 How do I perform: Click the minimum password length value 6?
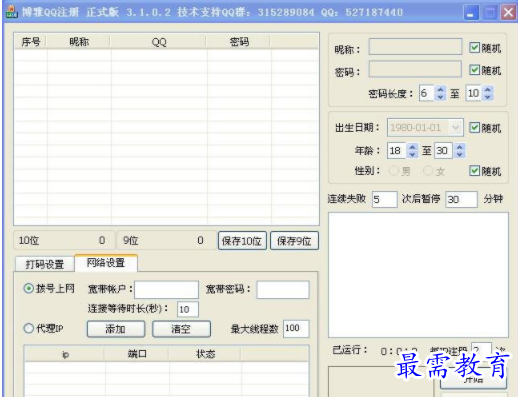tap(427, 93)
